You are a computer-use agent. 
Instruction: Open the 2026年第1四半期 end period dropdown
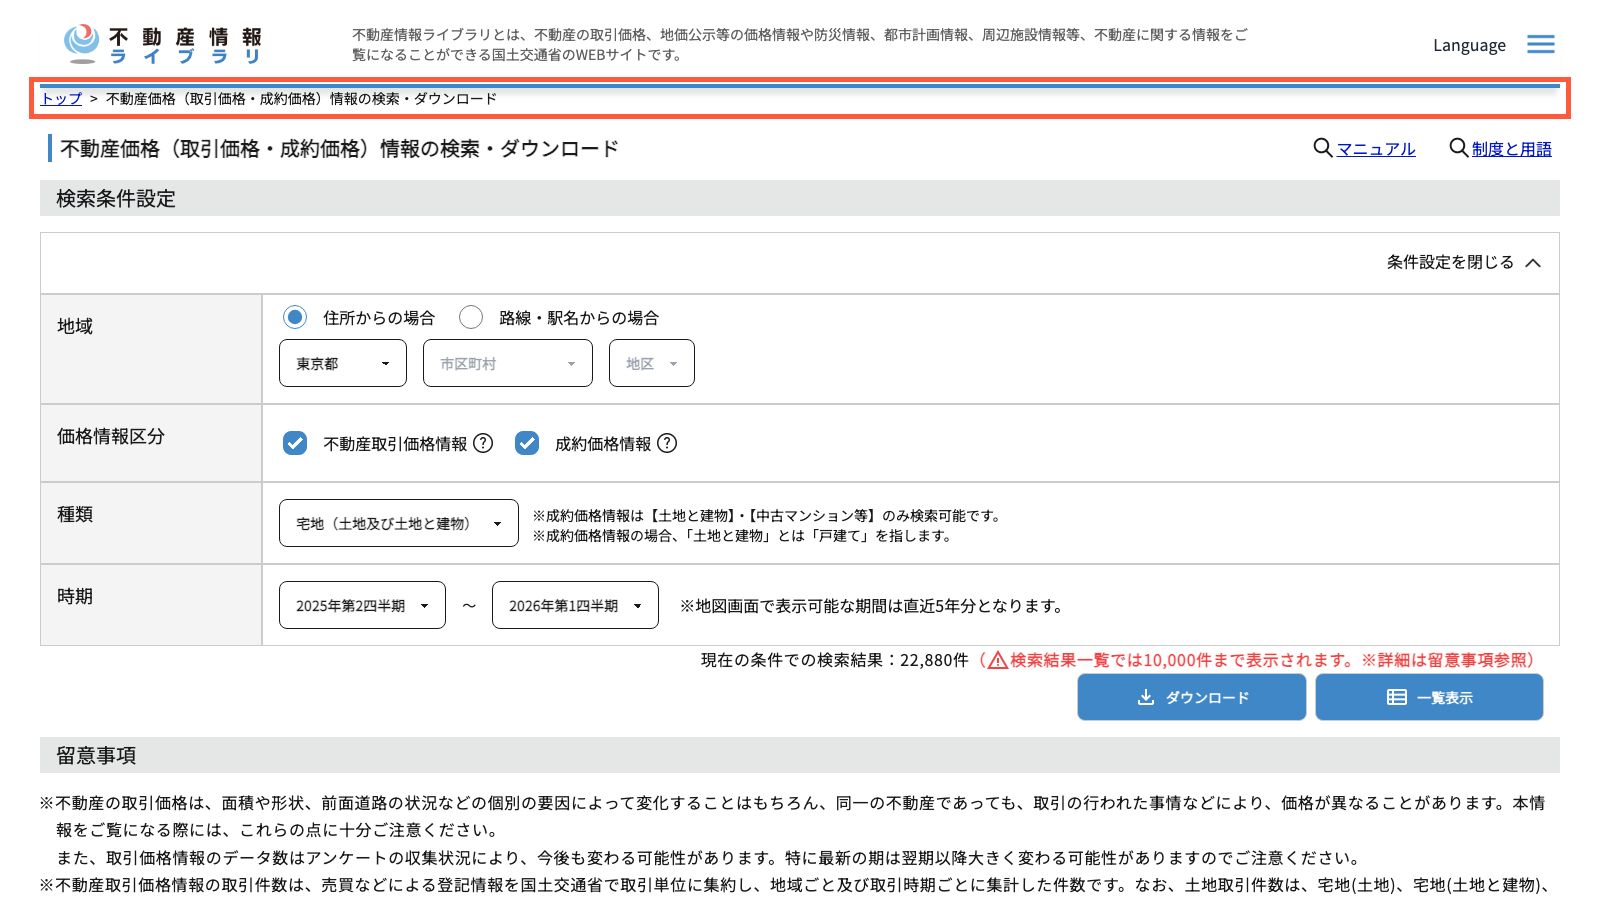click(575, 605)
